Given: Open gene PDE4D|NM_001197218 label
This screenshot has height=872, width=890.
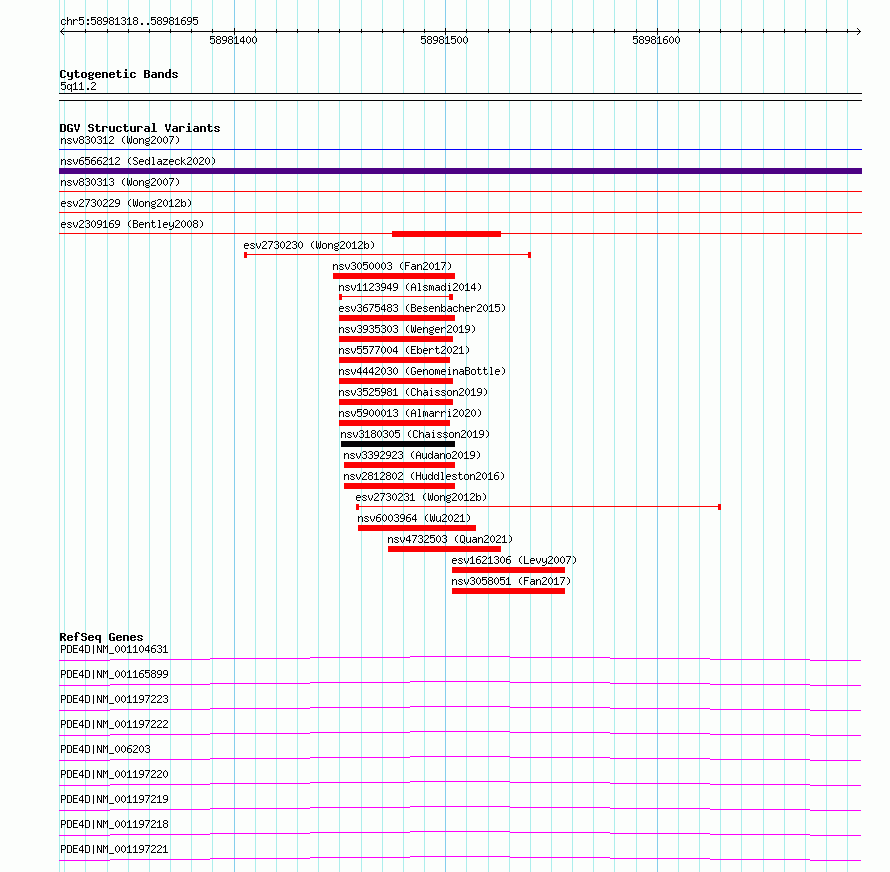Looking at the screenshot, I should [114, 824].
